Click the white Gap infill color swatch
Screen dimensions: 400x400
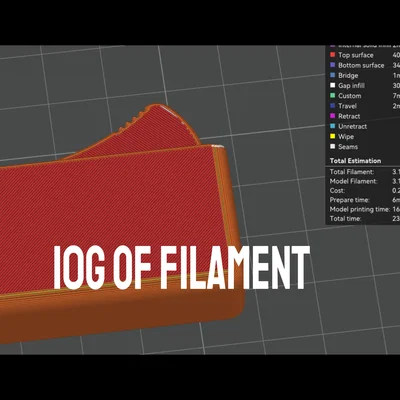(x=332, y=85)
